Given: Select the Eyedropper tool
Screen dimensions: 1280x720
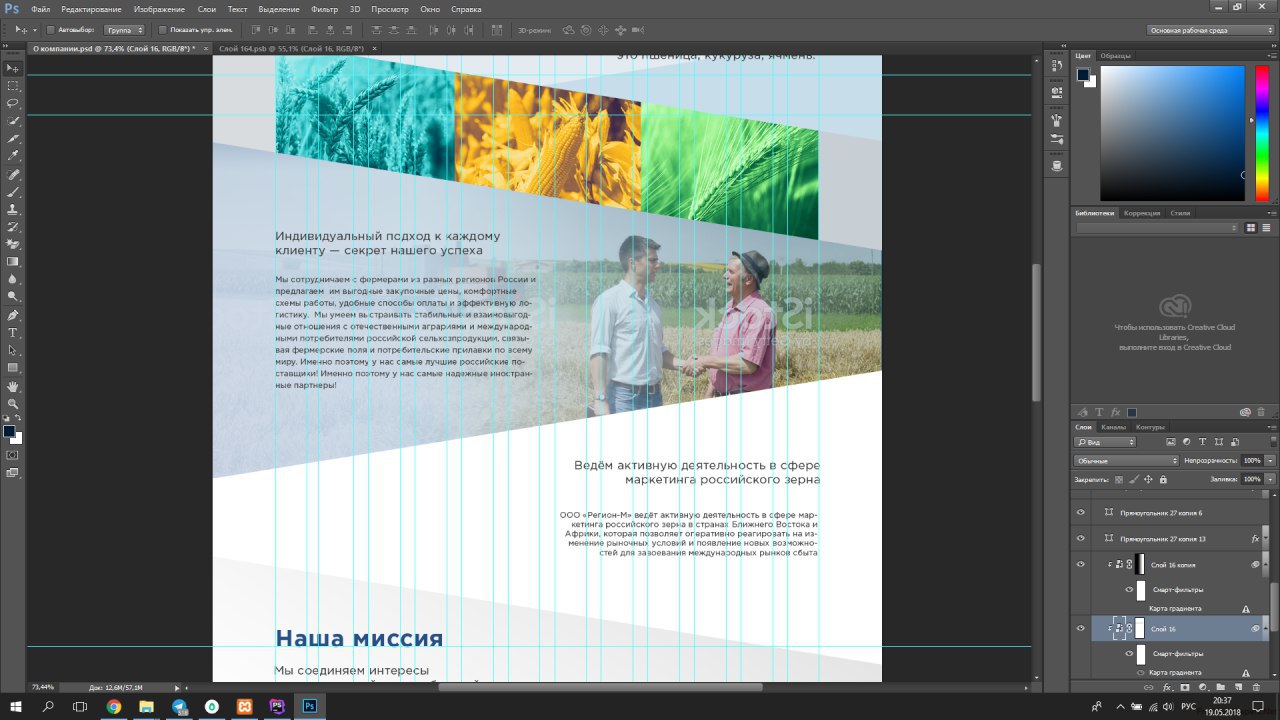Looking at the screenshot, I should point(13,156).
